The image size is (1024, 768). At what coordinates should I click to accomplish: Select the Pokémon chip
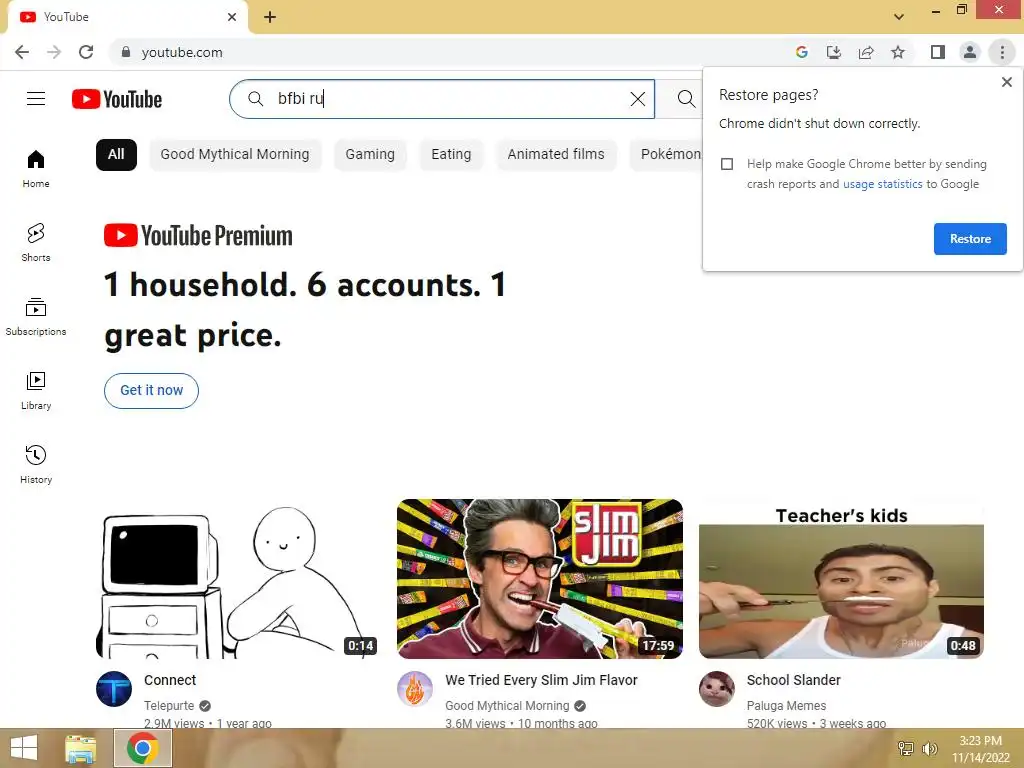667,155
